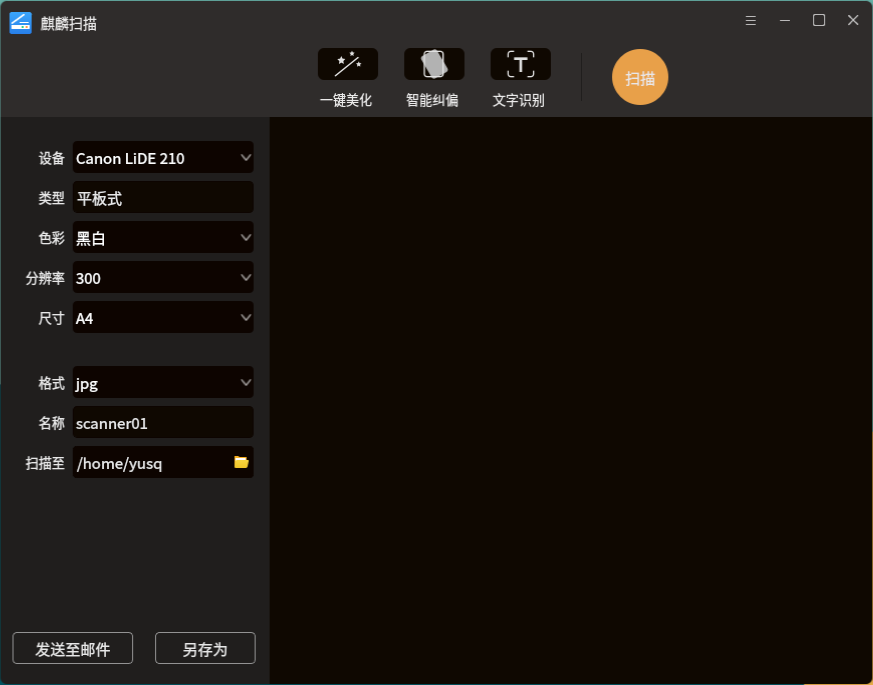Maximize the Kylin Scan window

click(x=819, y=21)
